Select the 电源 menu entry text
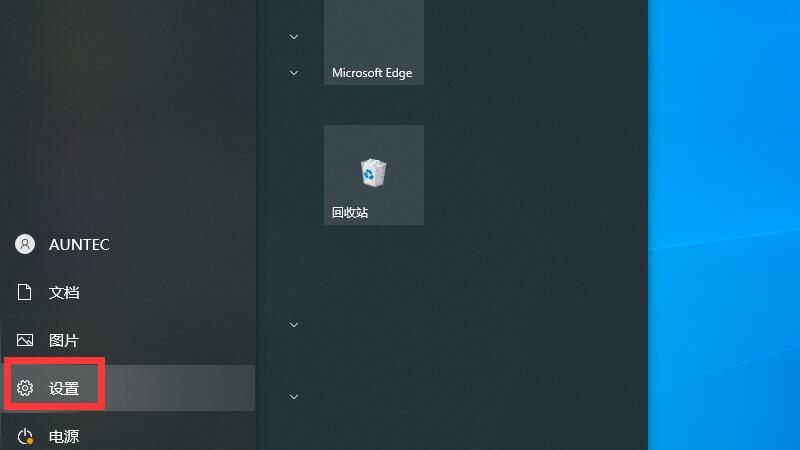The width and height of the screenshot is (800, 450). 64,436
